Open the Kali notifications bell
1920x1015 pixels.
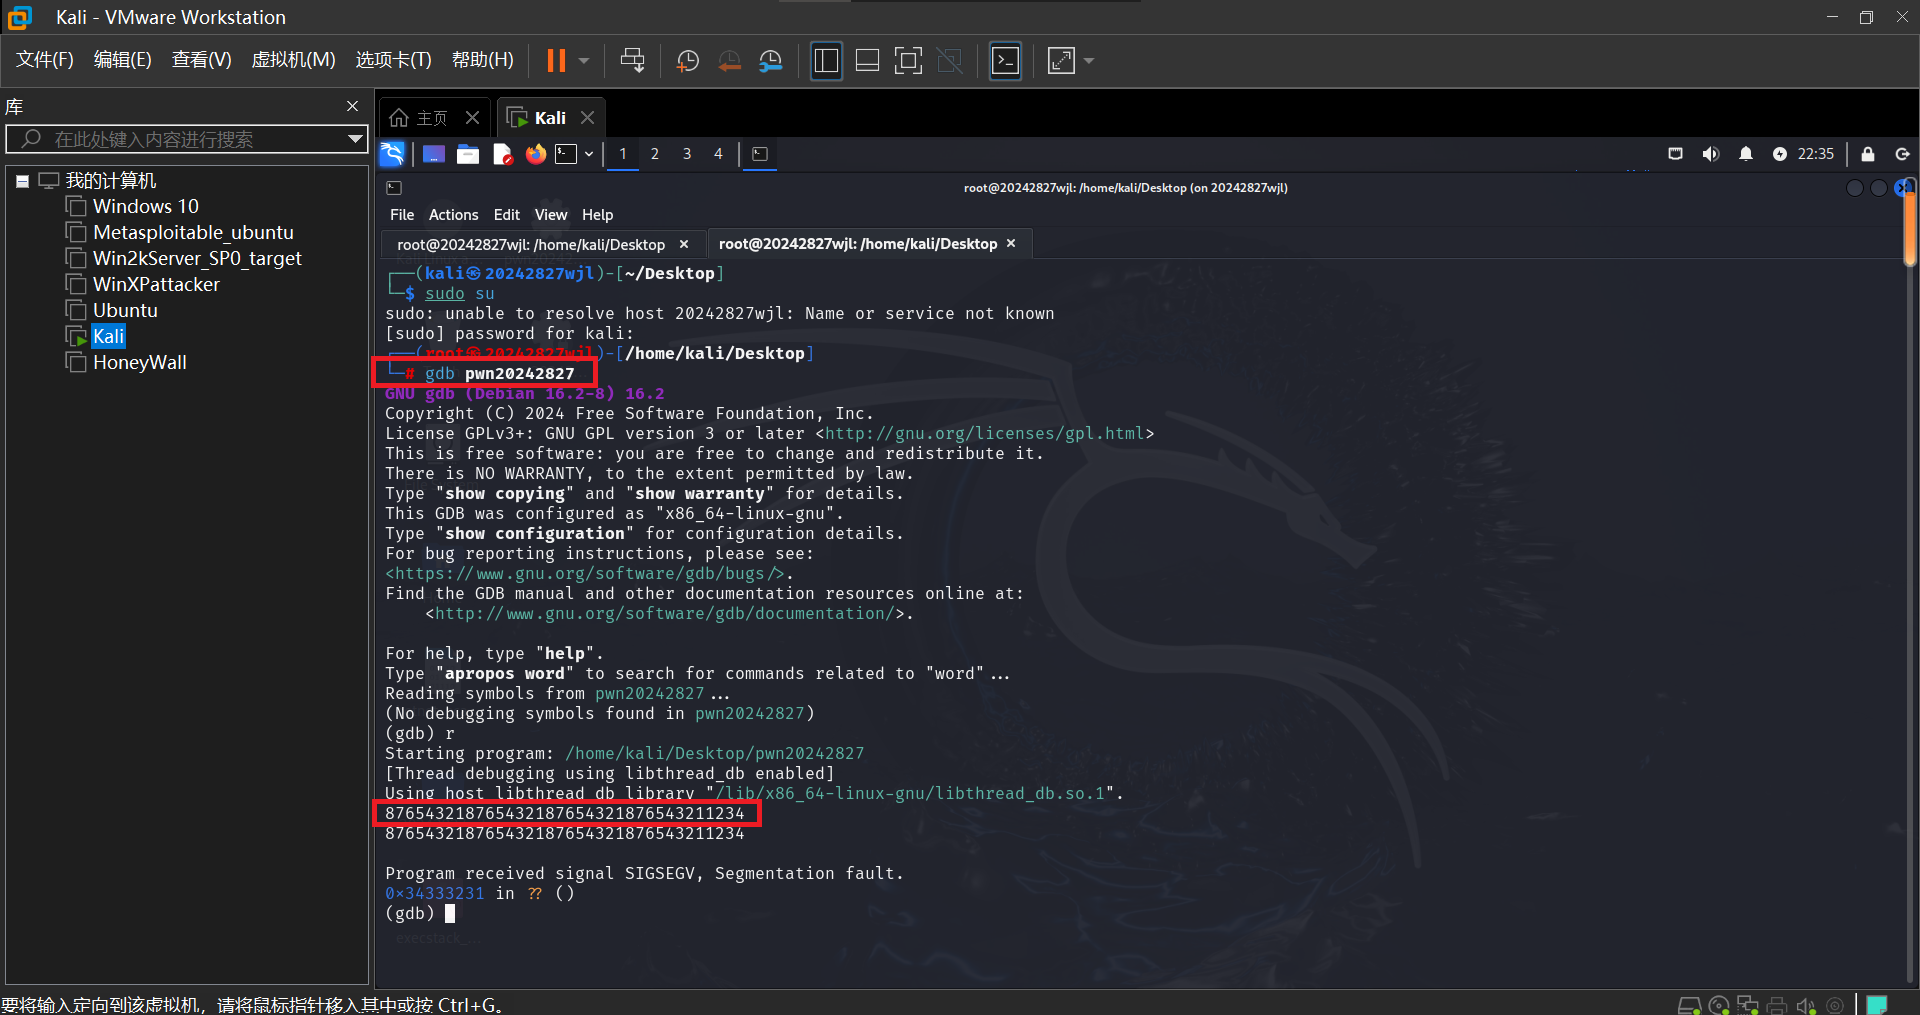tap(1746, 154)
